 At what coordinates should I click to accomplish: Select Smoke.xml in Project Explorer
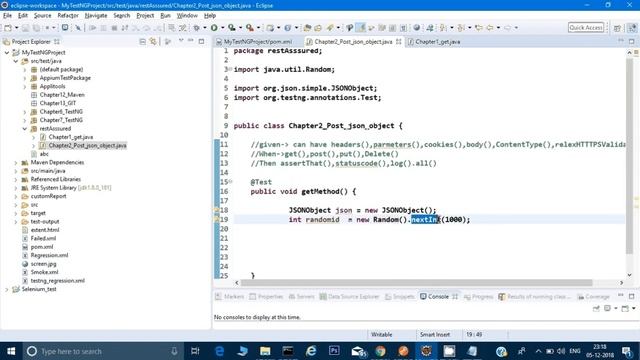[x=44, y=272]
